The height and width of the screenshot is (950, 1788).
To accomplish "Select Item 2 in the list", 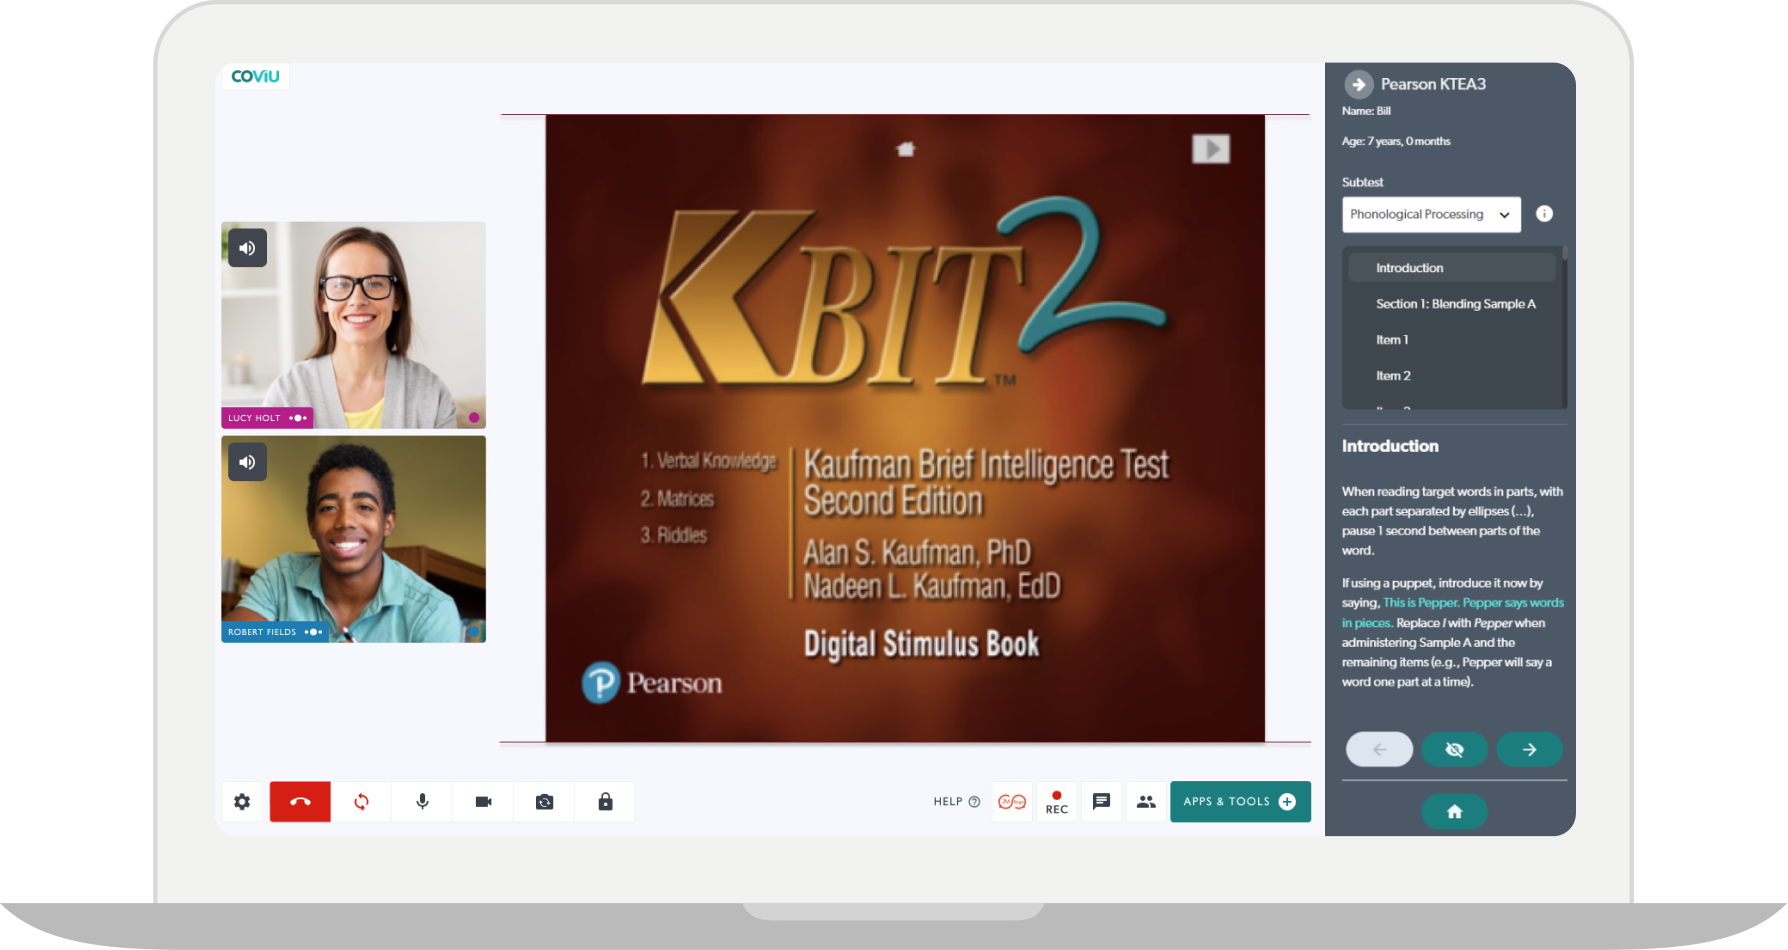I will [1452, 376].
